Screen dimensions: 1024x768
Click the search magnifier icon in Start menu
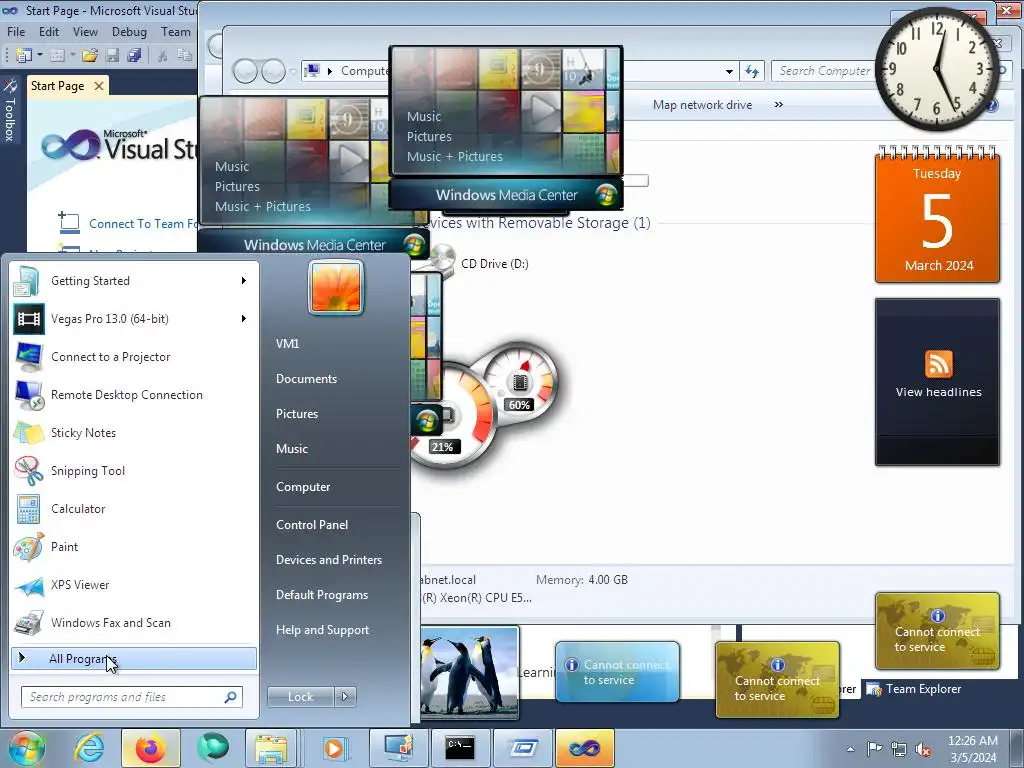click(231, 697)
